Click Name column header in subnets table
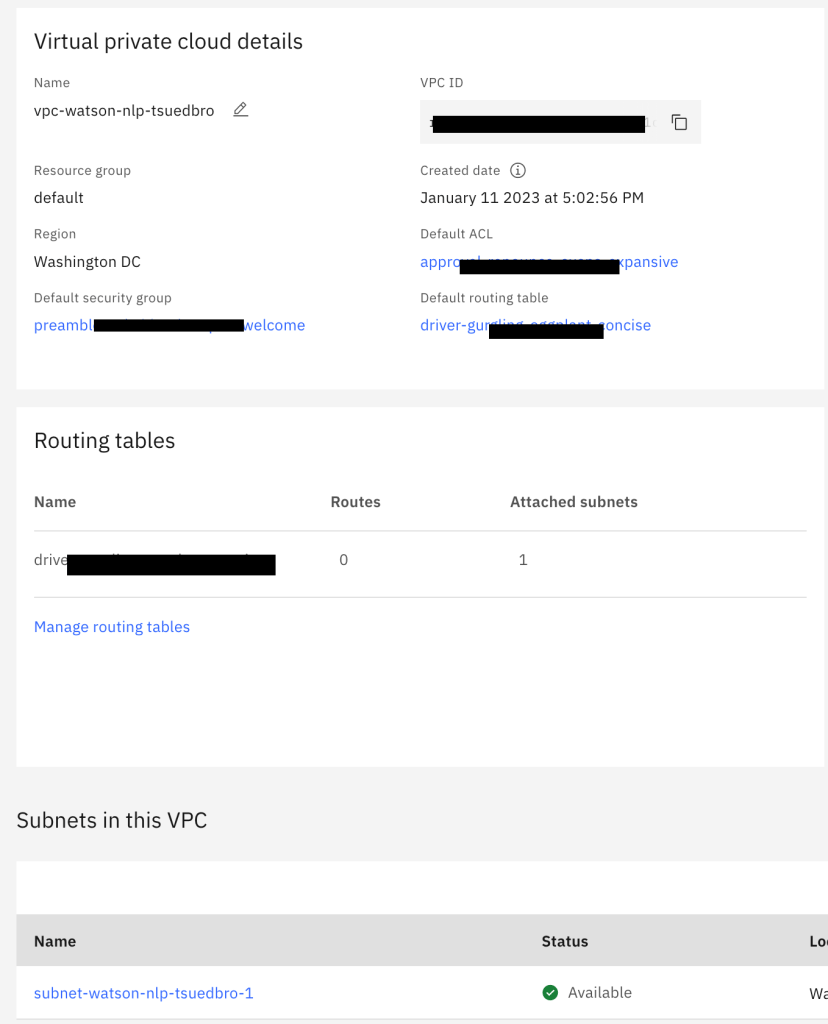Image resolution: width=828 pixels, height=1024 pixels. pos(55,941)
